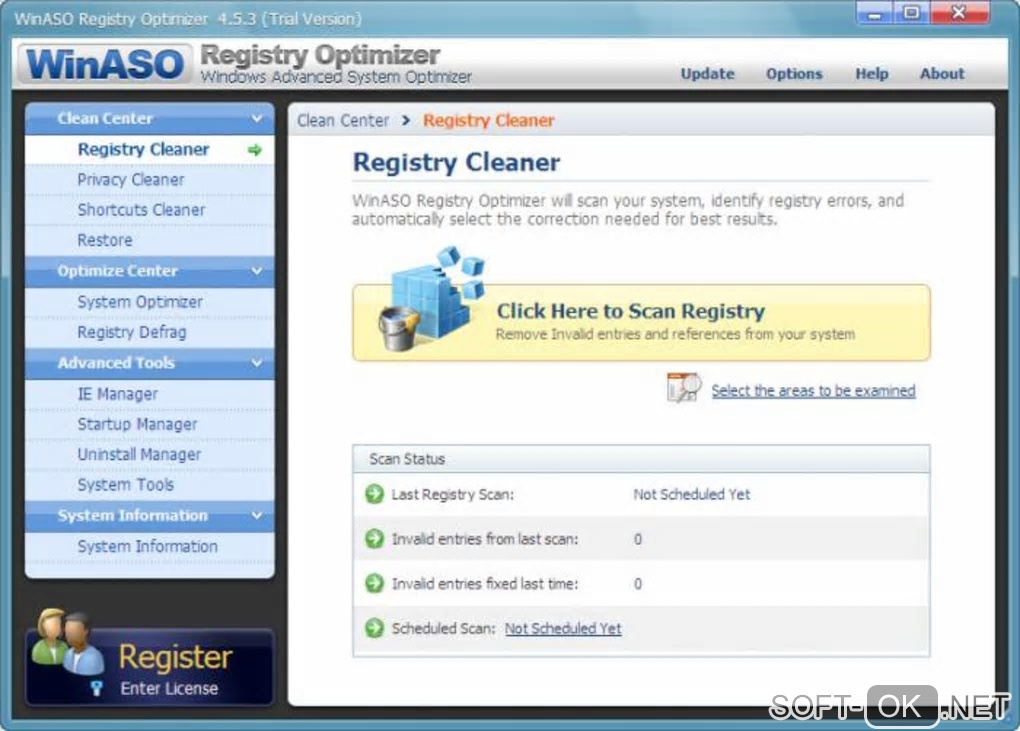Screen dimensions: 1020x731
Task: Collapse the Clean Center section
Action: [x=257, y=118]
